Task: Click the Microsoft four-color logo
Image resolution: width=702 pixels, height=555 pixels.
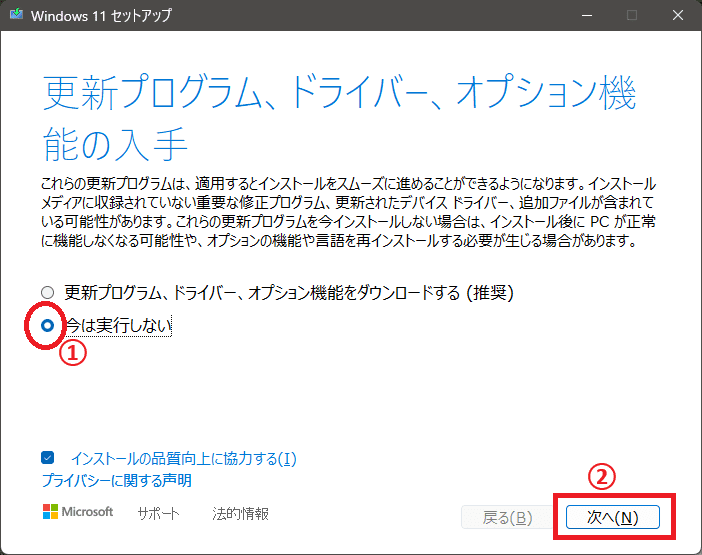Action: pyautogui.click(x=50, y=513)
